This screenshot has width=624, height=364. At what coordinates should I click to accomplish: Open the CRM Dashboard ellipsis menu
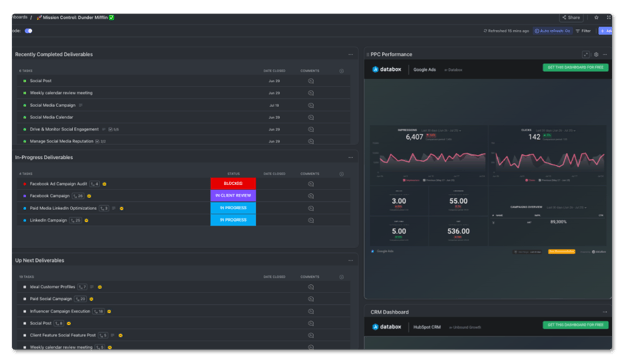tap(605, 312)
